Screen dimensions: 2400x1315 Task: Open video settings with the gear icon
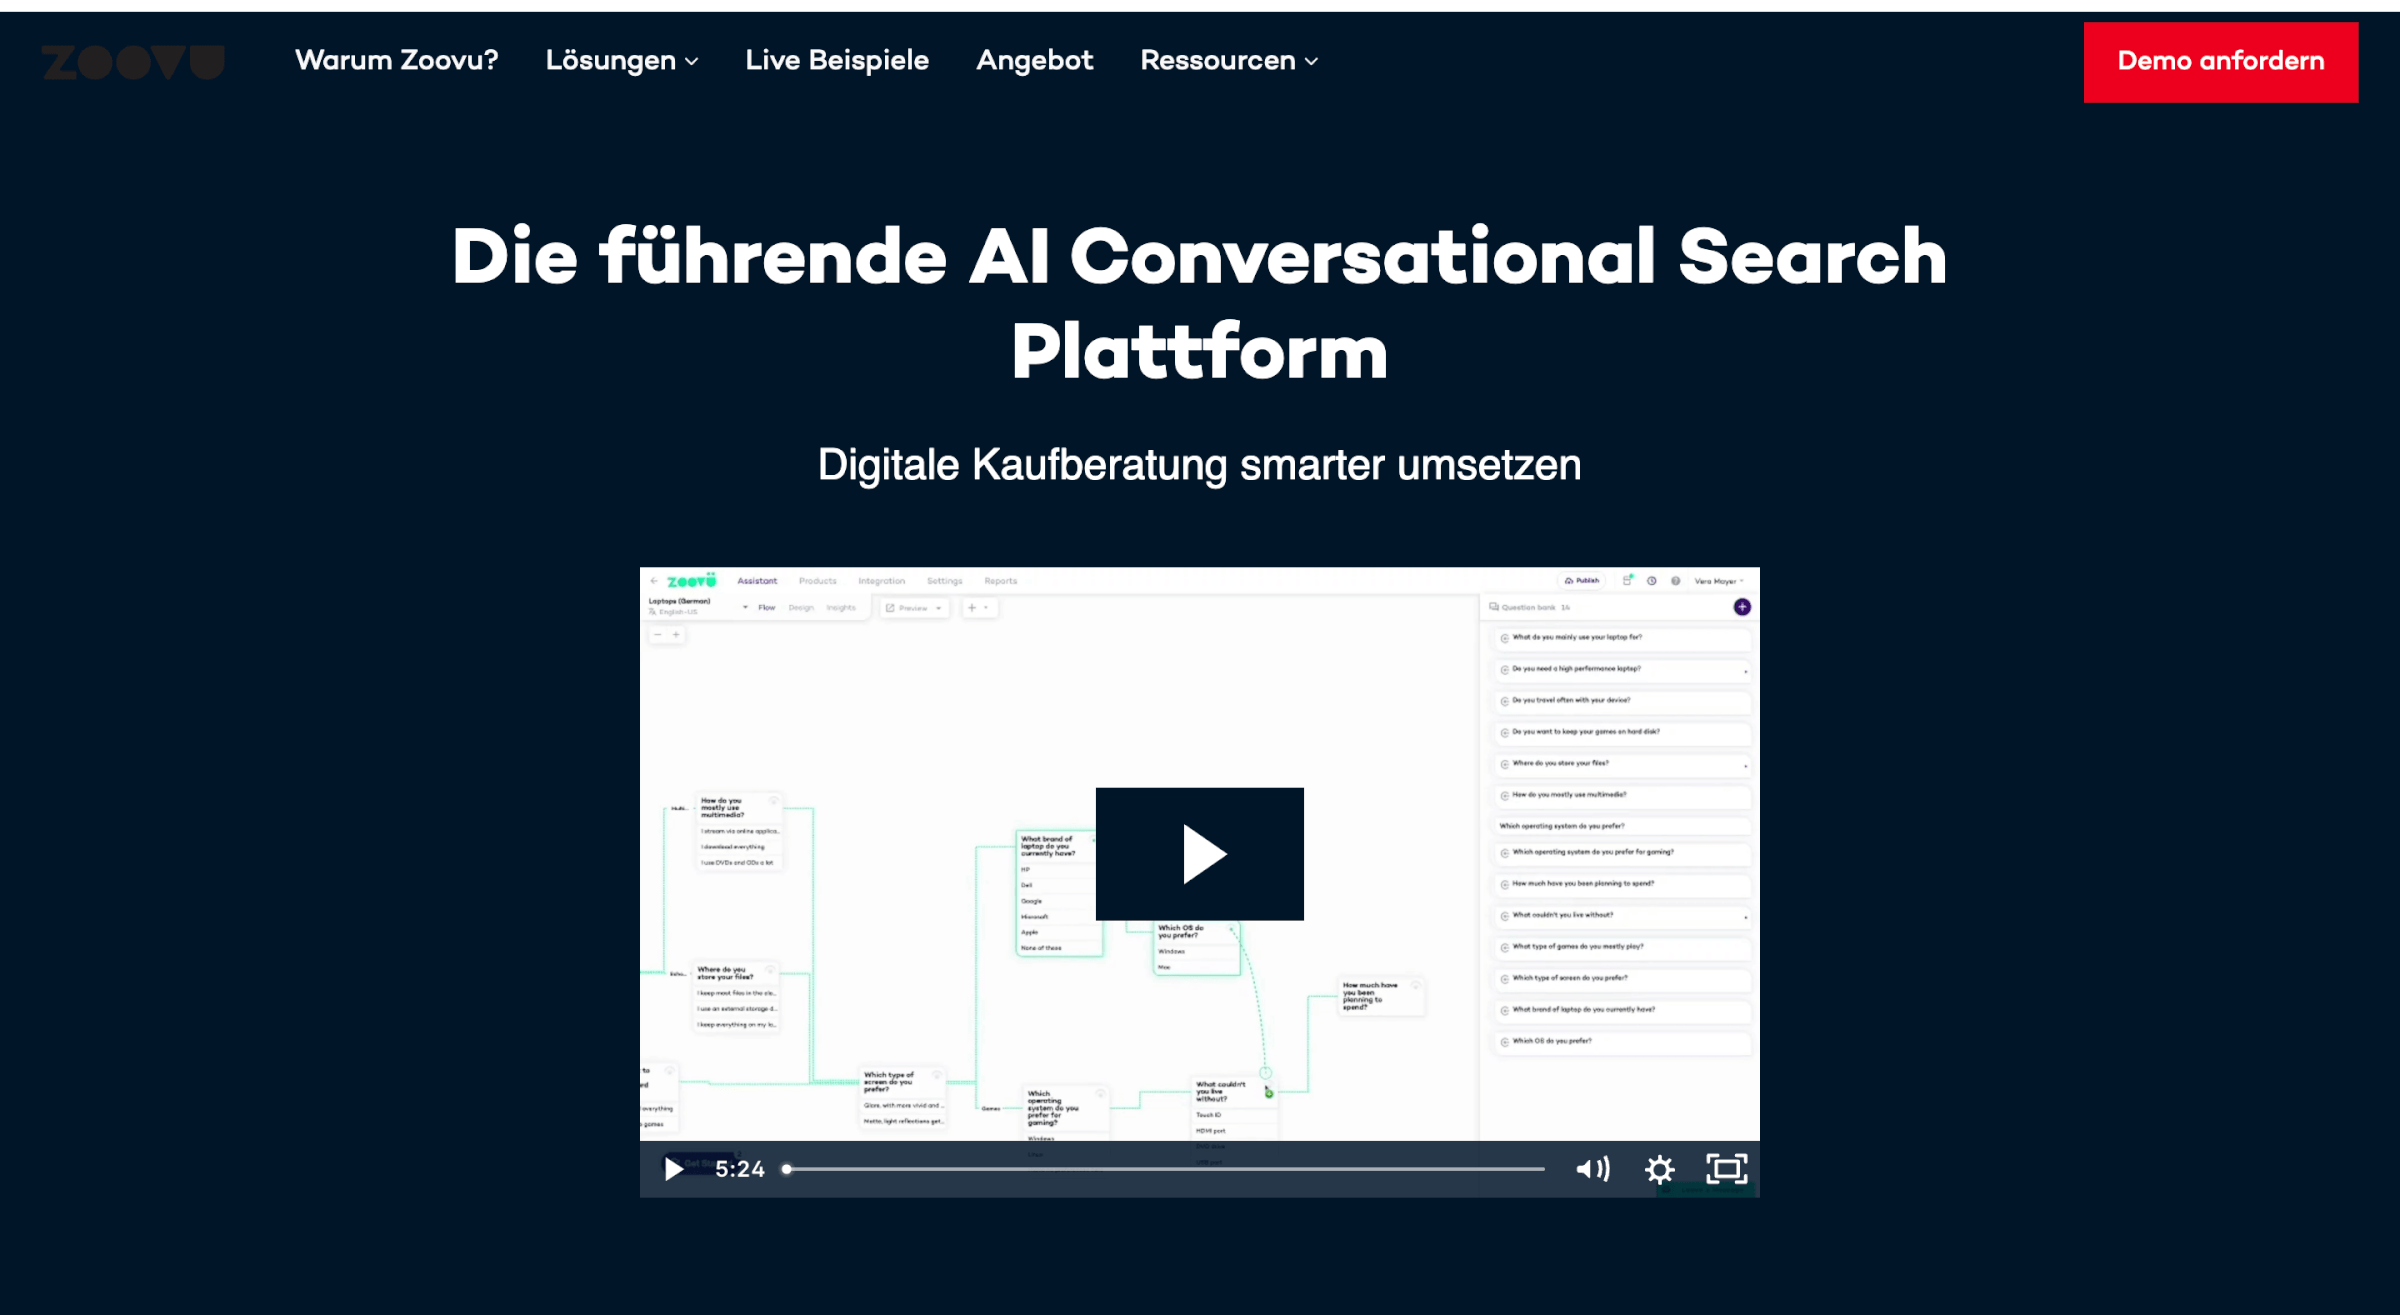point(1659,1168)
